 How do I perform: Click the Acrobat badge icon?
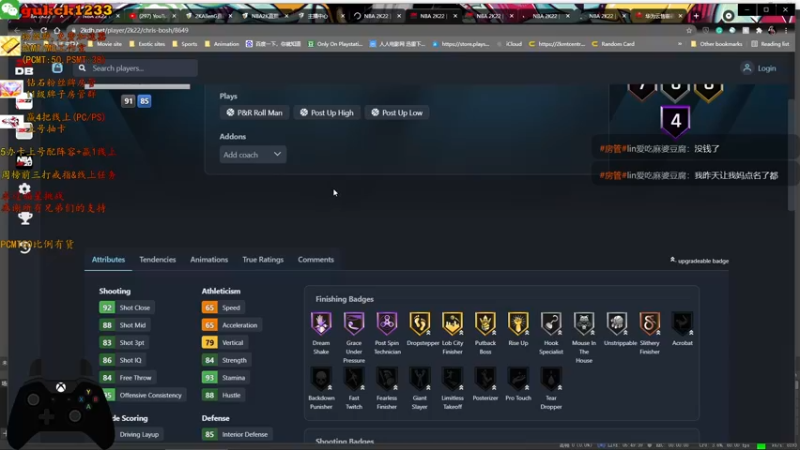pos(682,323)
